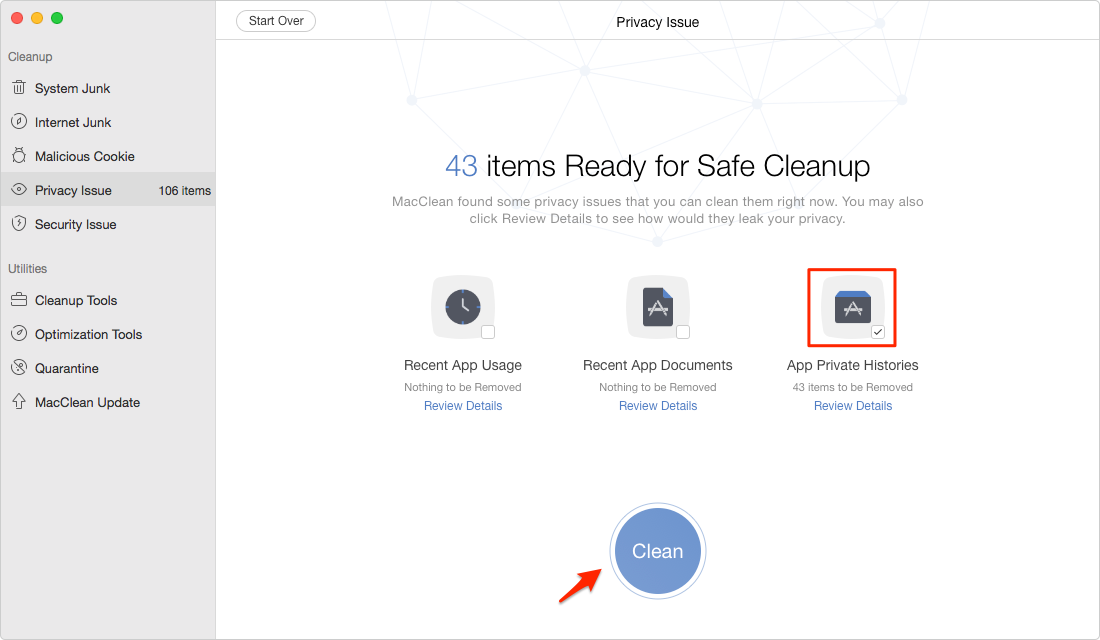
Task: Check the Recent App Documents checkbox
Action: tap(683, 332)
